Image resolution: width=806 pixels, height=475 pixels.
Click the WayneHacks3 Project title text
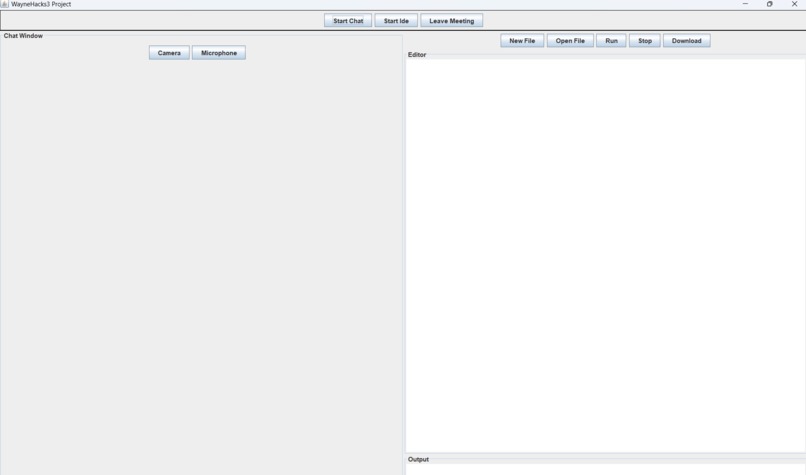(41, 4)
